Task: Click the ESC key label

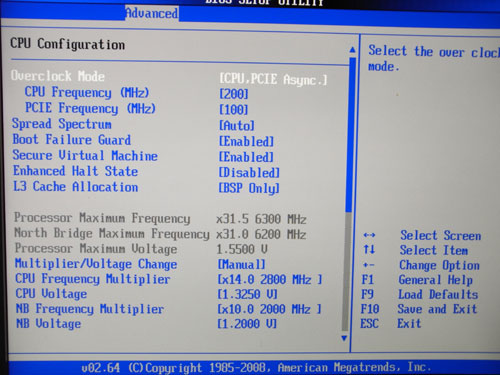Action: 369,323
